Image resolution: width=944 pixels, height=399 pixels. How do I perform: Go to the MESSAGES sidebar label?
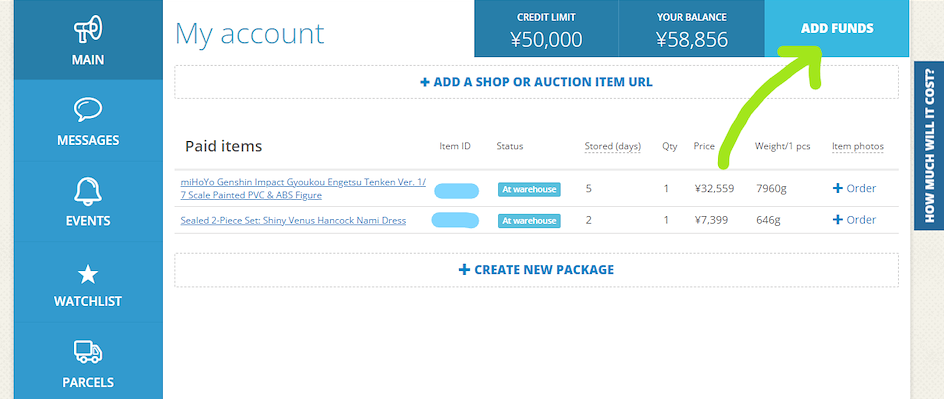coord(88,140)
